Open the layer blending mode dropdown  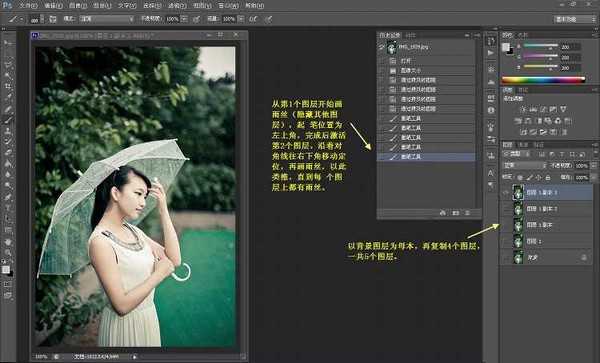click(x=524, y=166)
